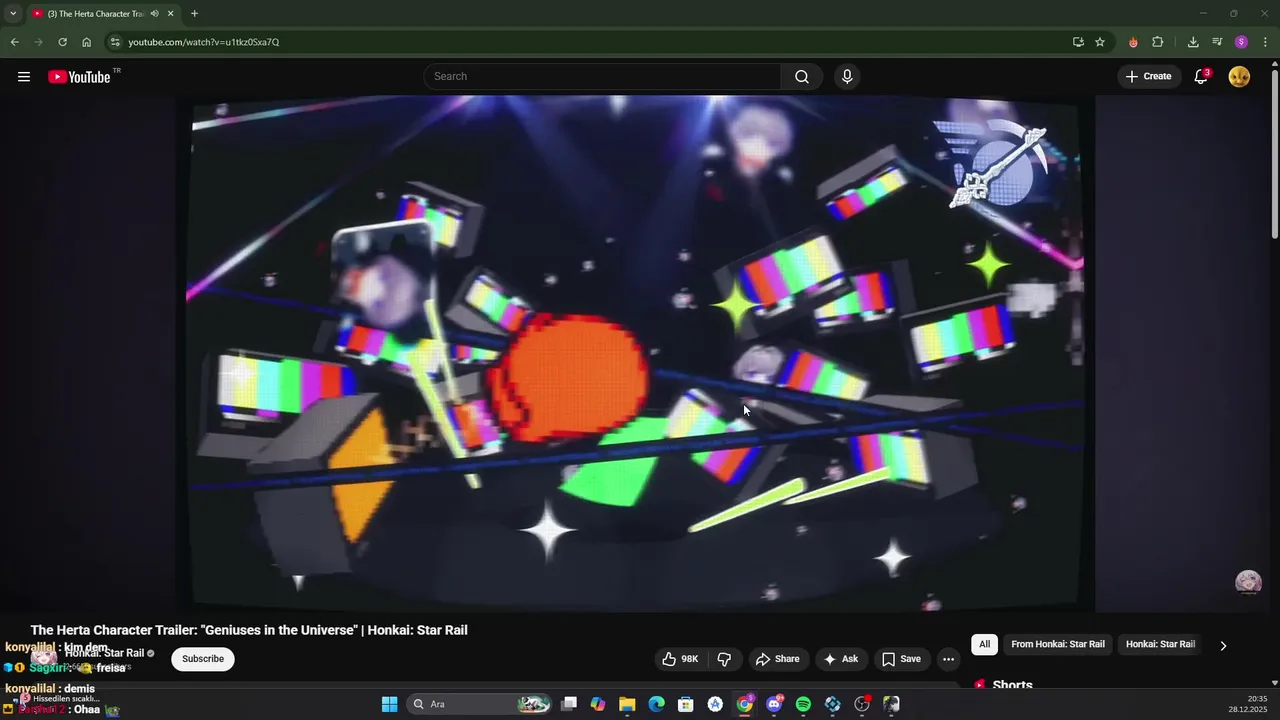The image size is (1280, 720).
Task: Open media controls in toolbar
Action: pos(1217,42)
